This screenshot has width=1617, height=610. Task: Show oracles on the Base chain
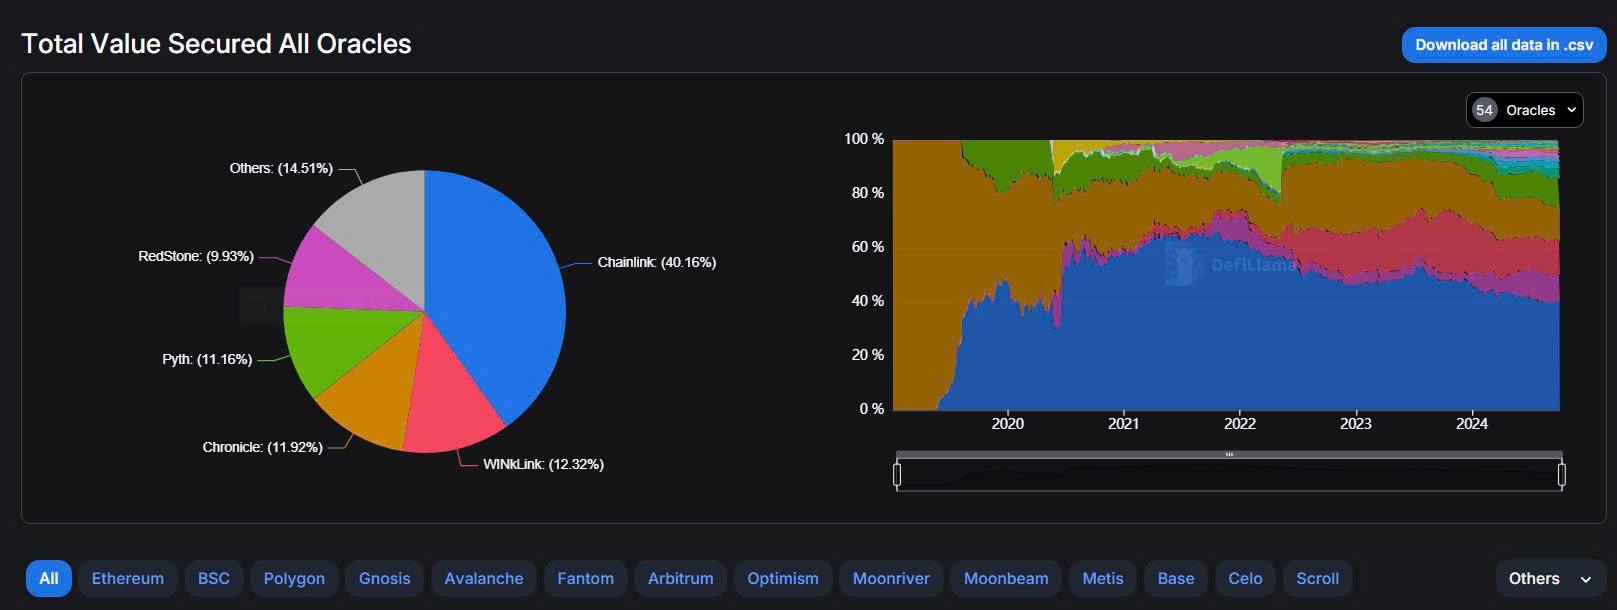pos(1175,578)
